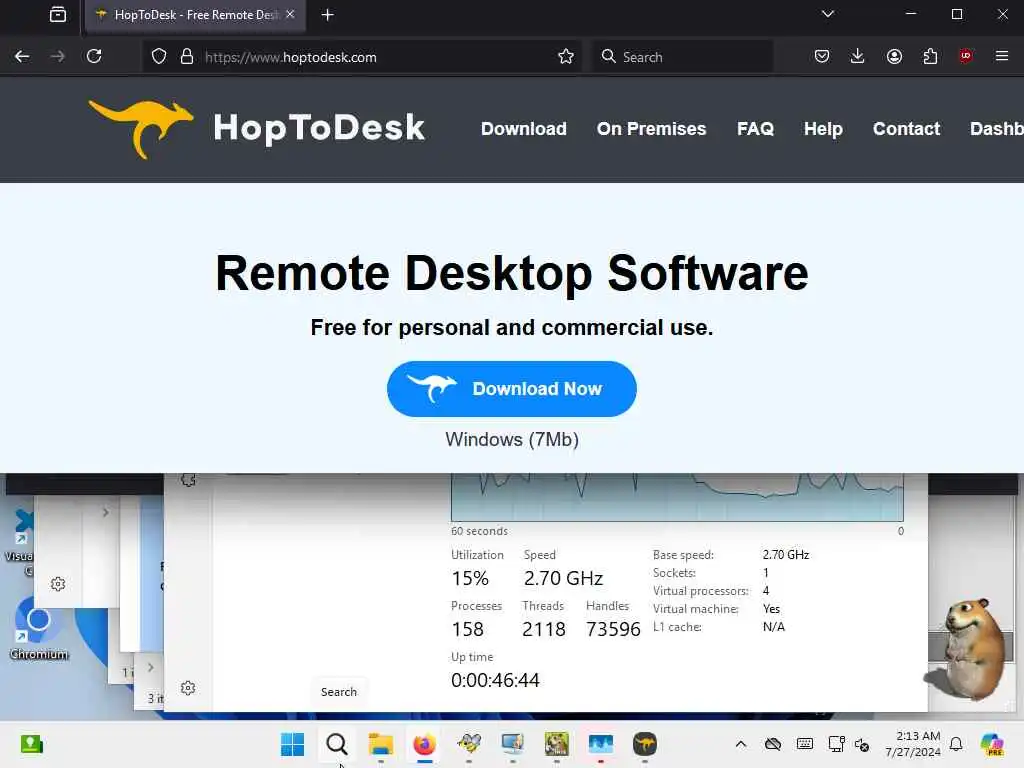Open the Firefox hamburger application menu

pos(1002,57)
